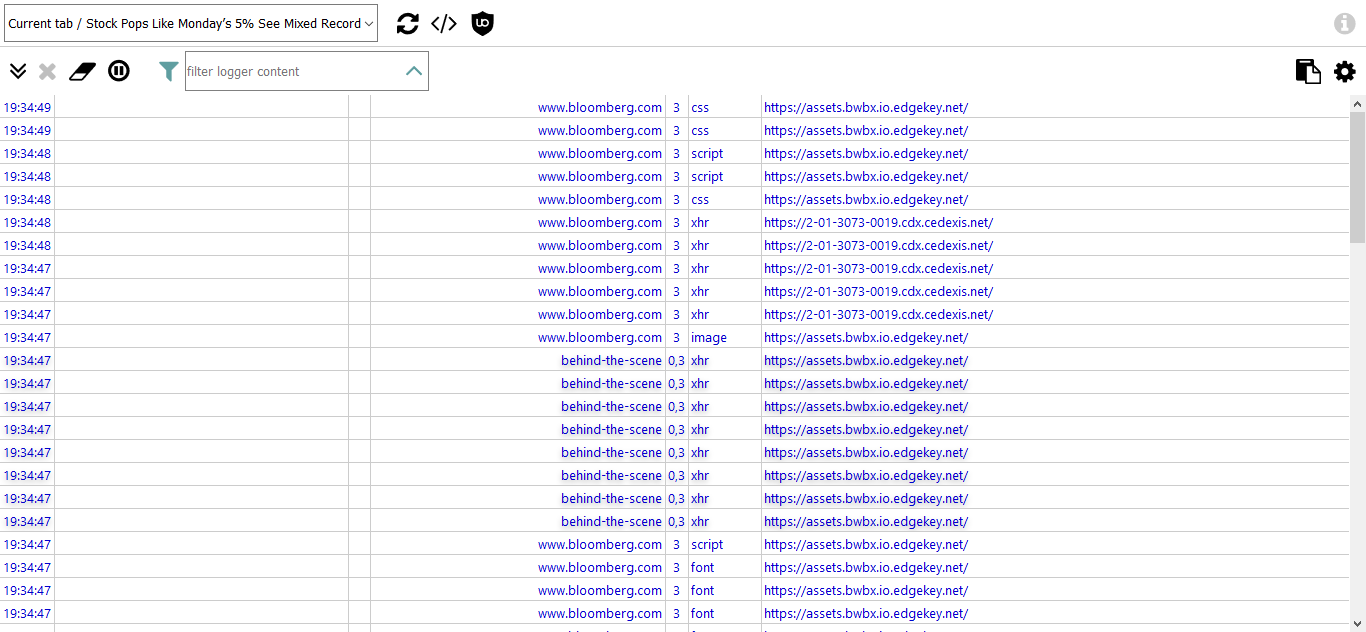The width and height of the screenshot is (1366, 632).
Task: Click www.bloomberg.com in the image row
Action: (x=600, y=338)
